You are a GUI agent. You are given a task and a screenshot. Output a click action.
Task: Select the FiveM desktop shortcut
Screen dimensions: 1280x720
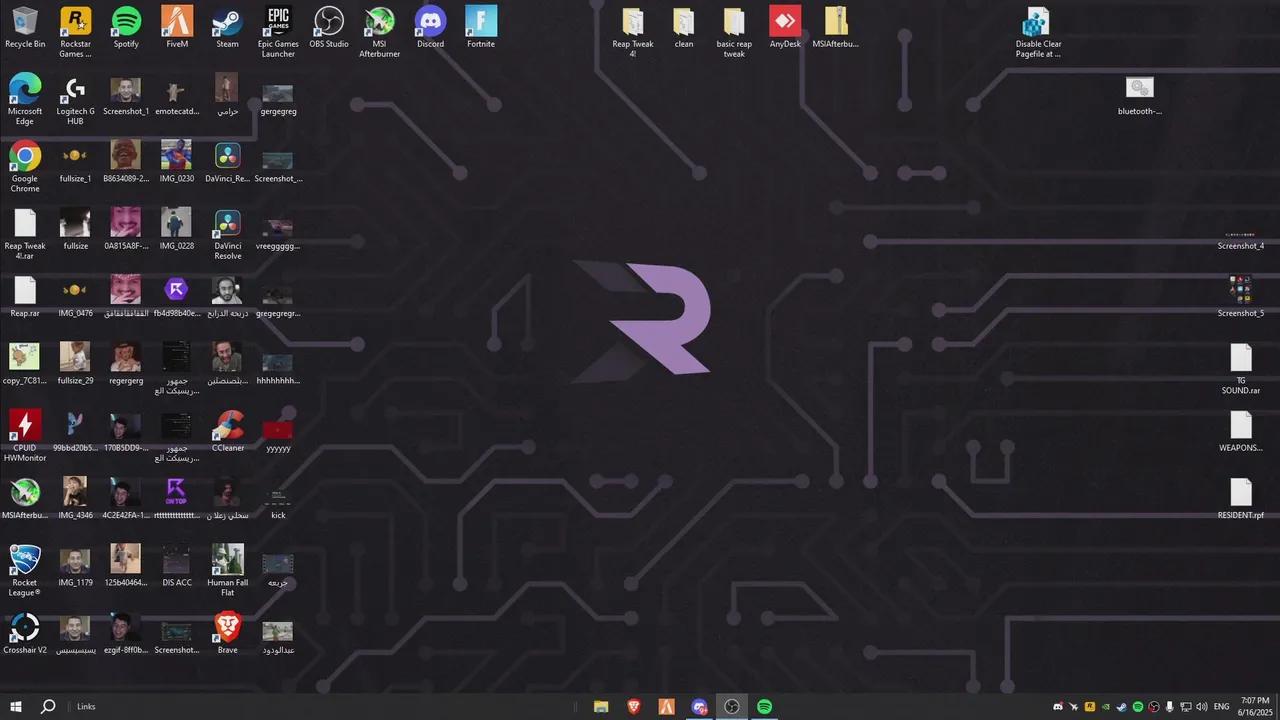pyautogui.click(x=177, y=28)
